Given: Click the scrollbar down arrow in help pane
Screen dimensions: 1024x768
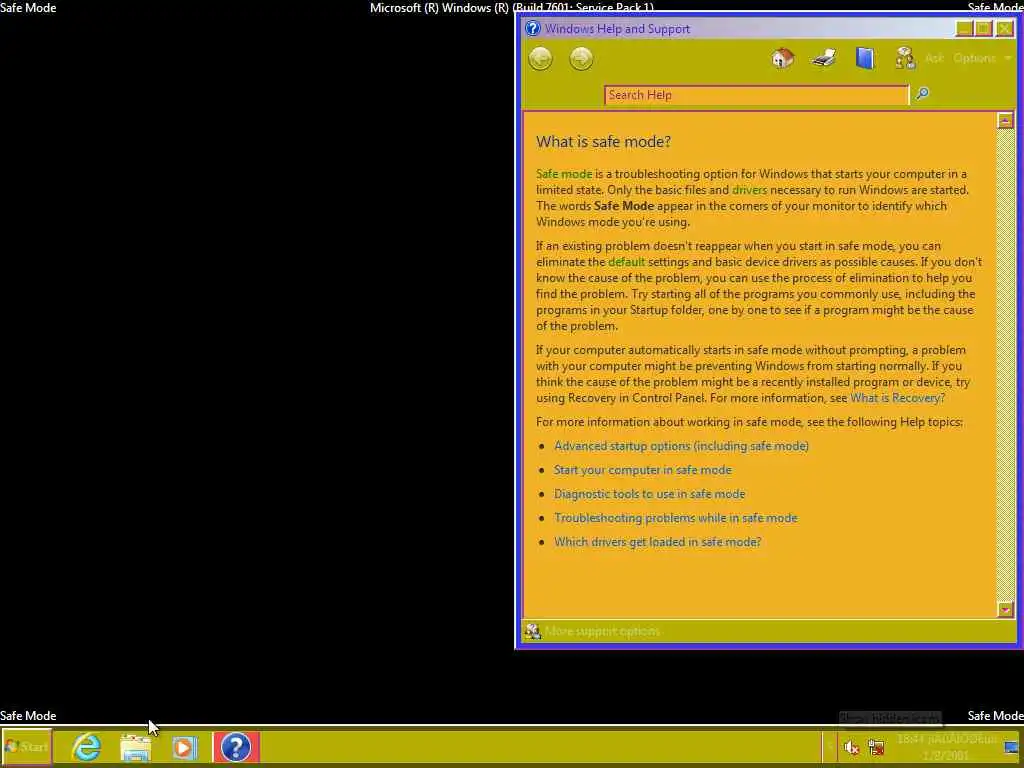Looking at the screenshot, I should click(x=1005, y=610).
